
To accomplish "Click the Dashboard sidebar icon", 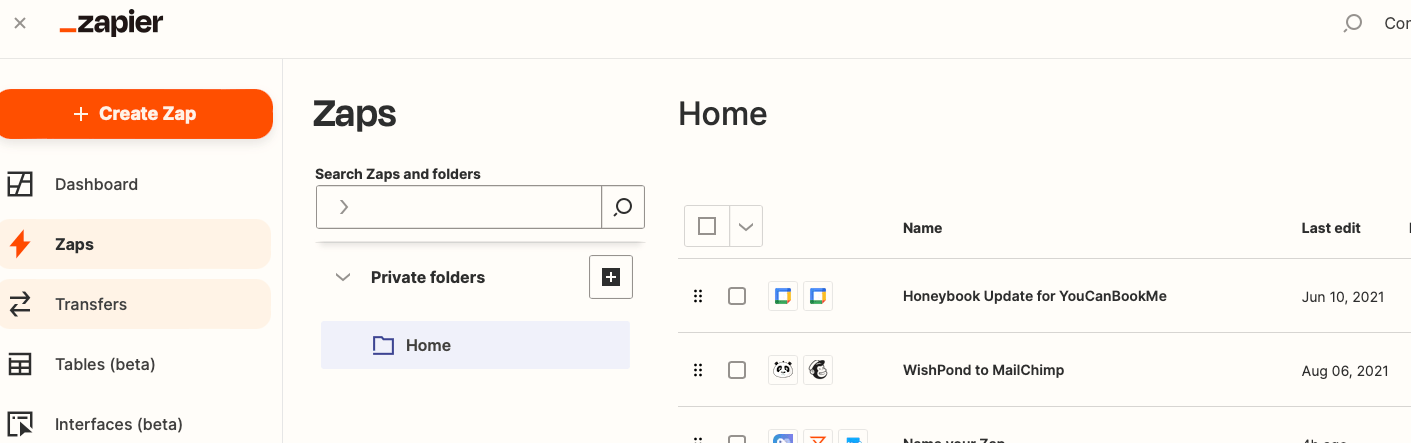I will coord(20,184).
